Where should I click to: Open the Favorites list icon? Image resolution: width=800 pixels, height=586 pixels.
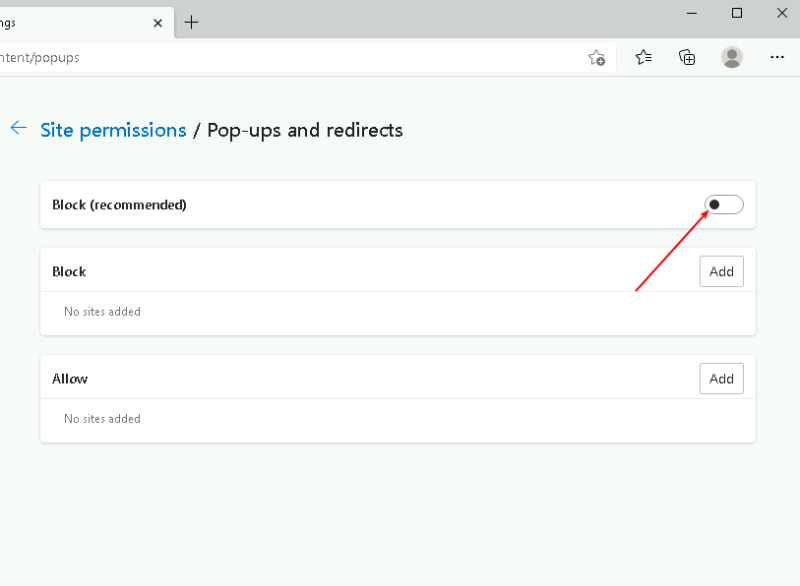643,57
